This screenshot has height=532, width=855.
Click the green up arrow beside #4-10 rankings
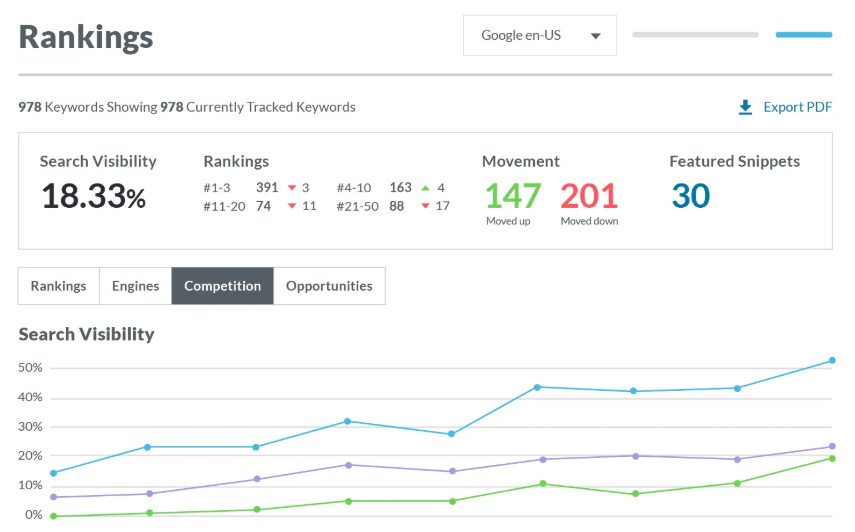[426, 188]
